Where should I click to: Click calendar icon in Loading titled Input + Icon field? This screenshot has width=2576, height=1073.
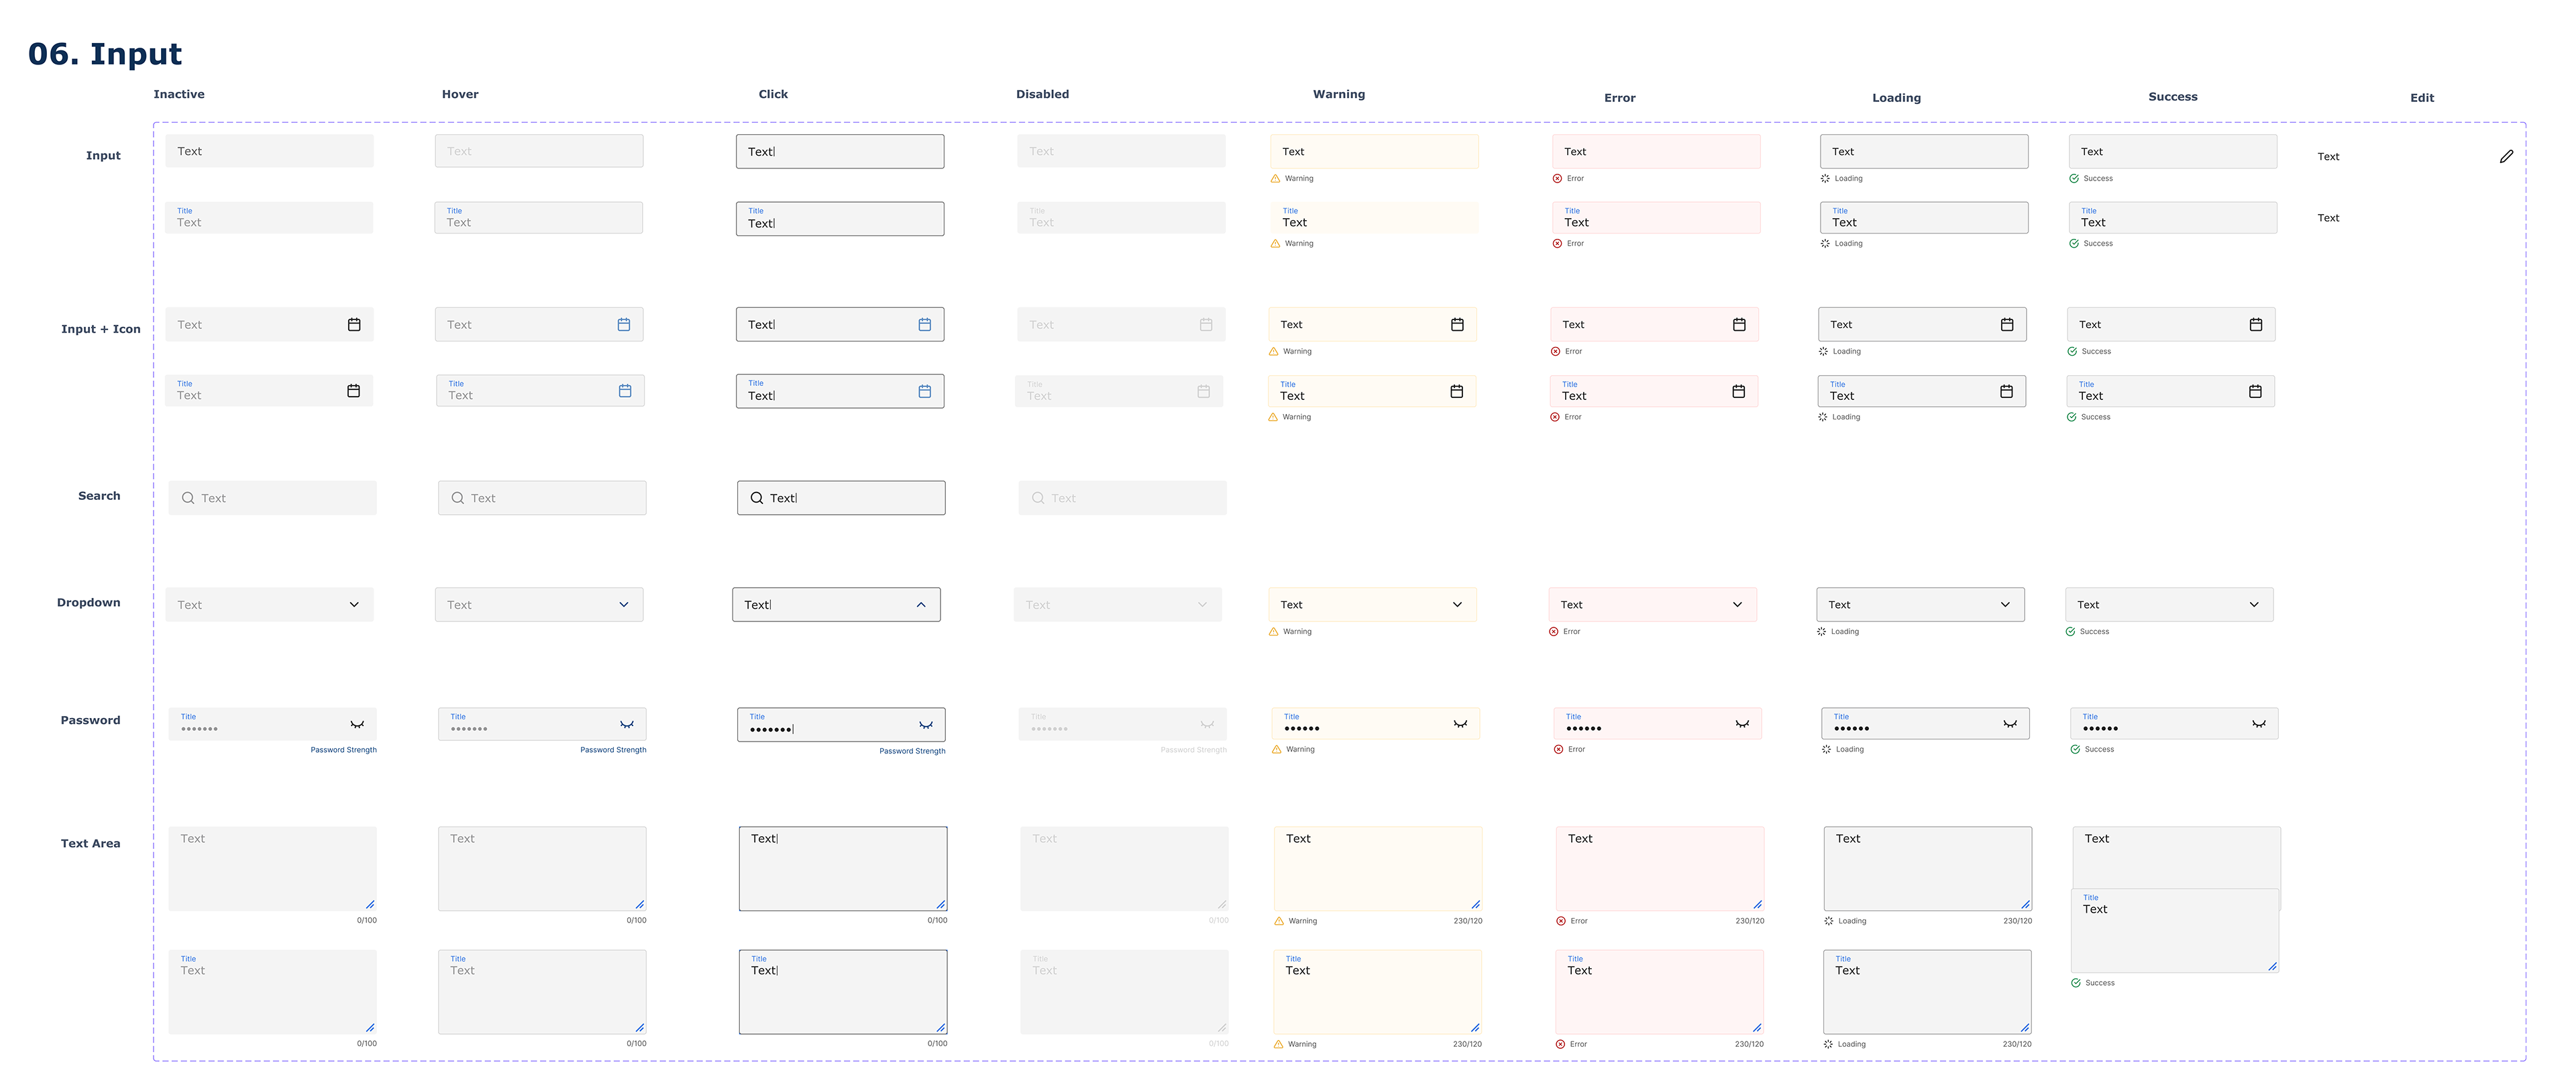[2006, 392]
